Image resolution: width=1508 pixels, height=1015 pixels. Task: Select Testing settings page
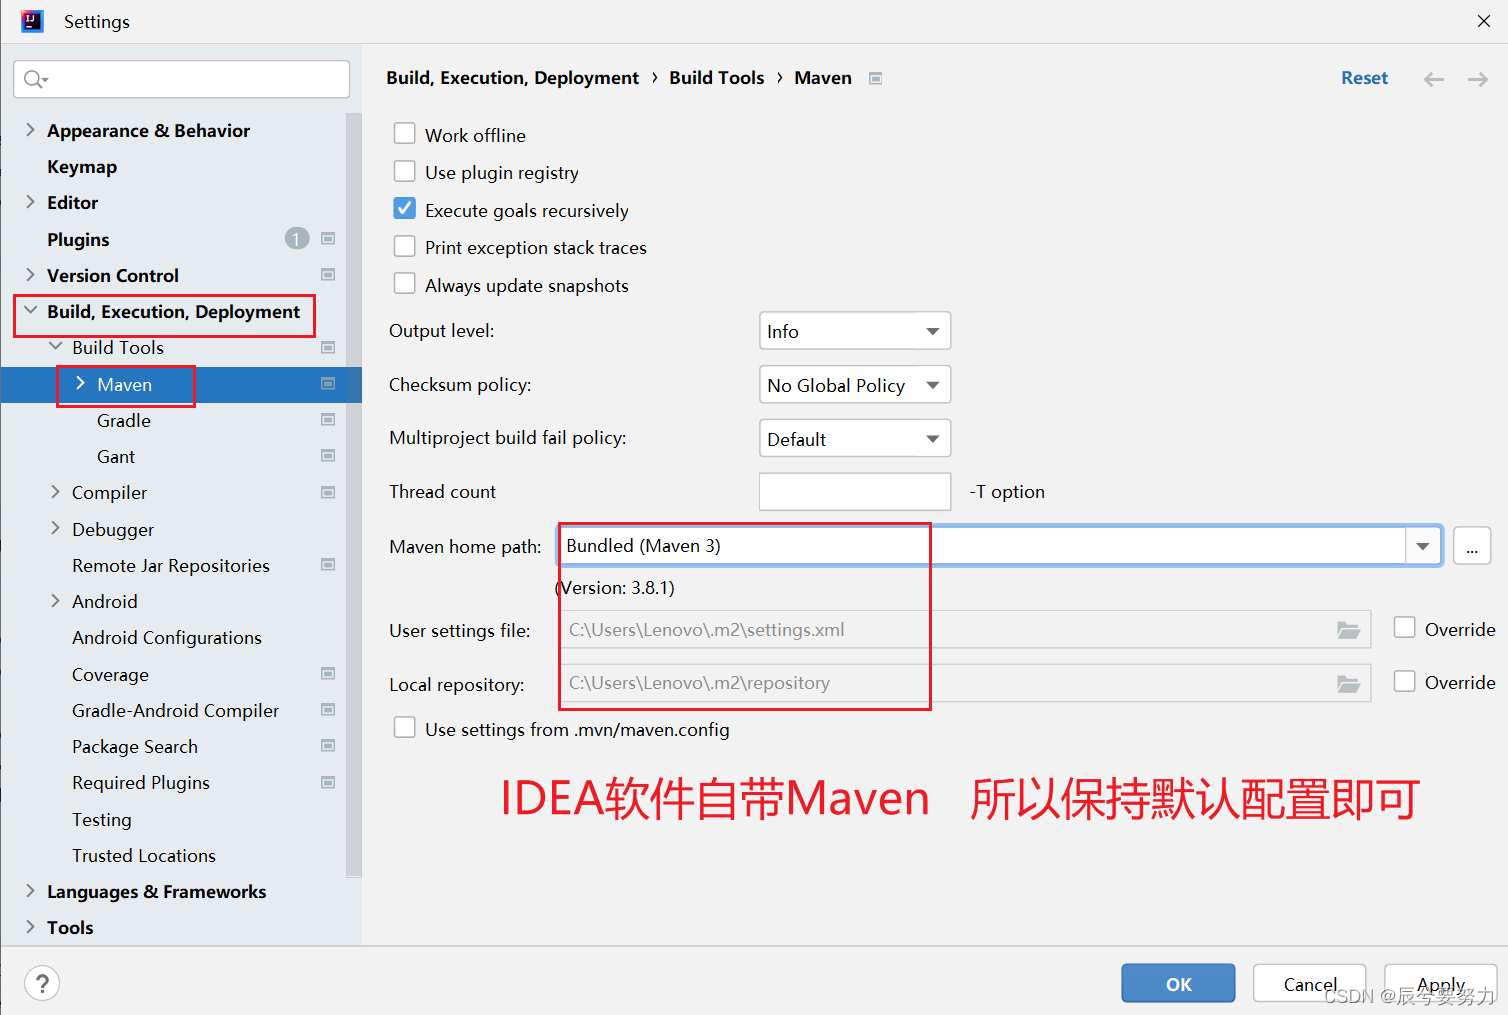(102, 820)
